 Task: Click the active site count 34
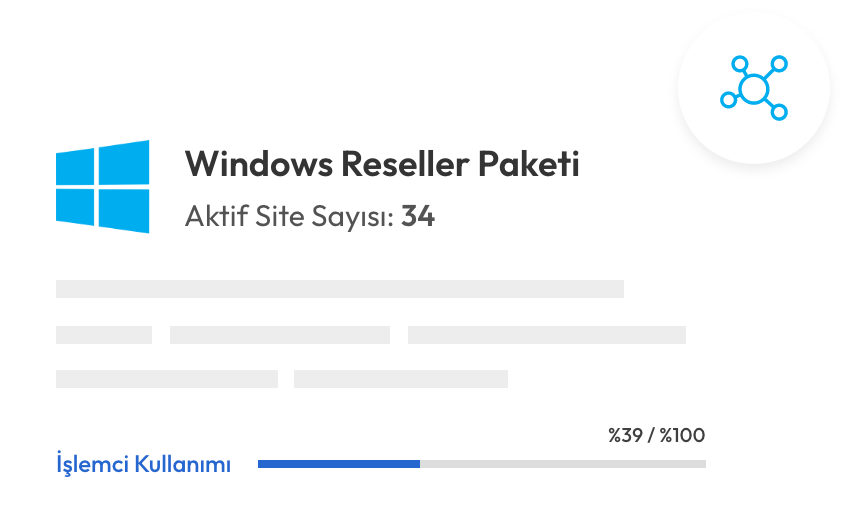418,216
